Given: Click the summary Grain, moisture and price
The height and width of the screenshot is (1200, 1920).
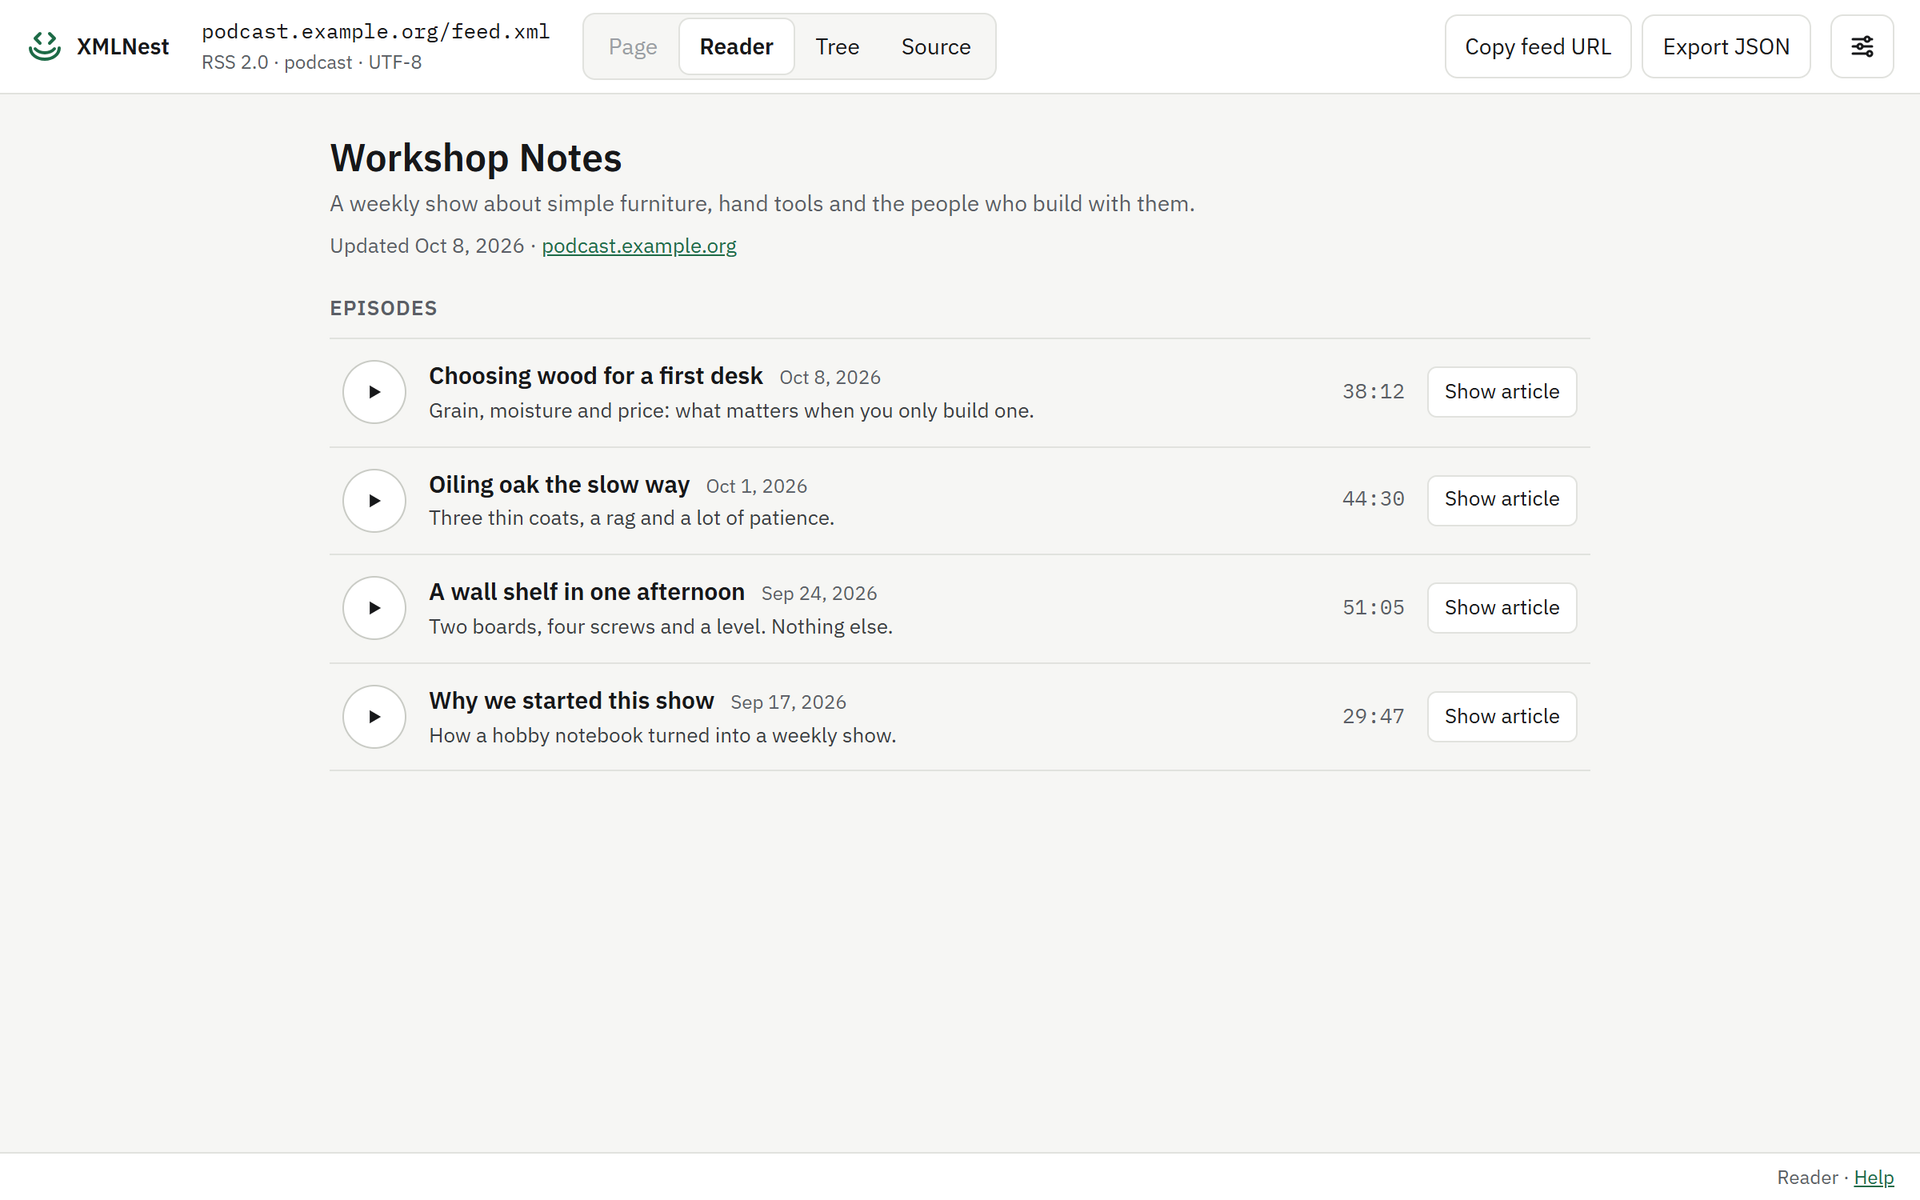Looking at the screenshot, I should tap(732, 411).
